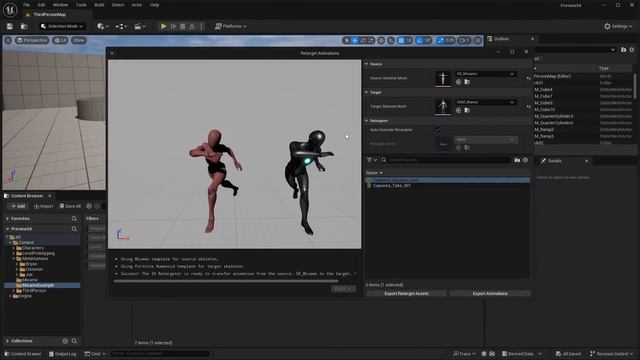Use selected asset for Target Skeletal Mesh
The width and height of the screenshot is (640, 360).
[x=458, y=111]
